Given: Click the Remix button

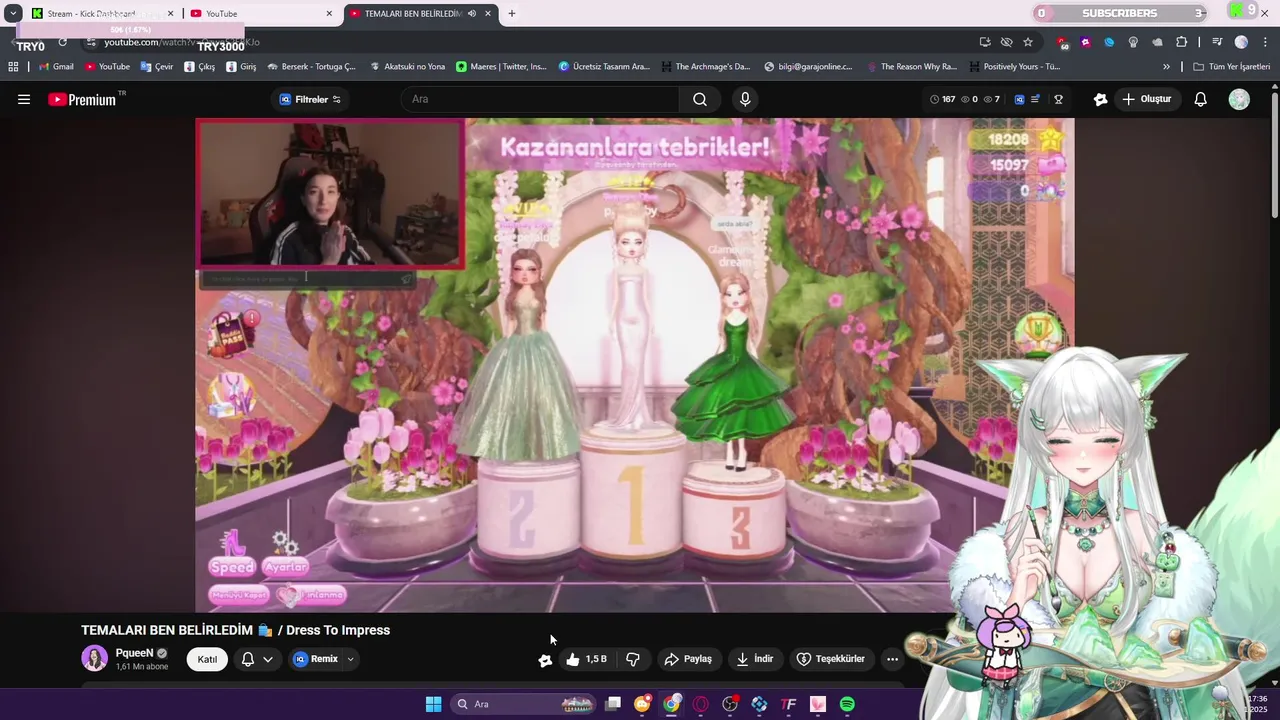Looking at the screenshot, I should point(316,659).
